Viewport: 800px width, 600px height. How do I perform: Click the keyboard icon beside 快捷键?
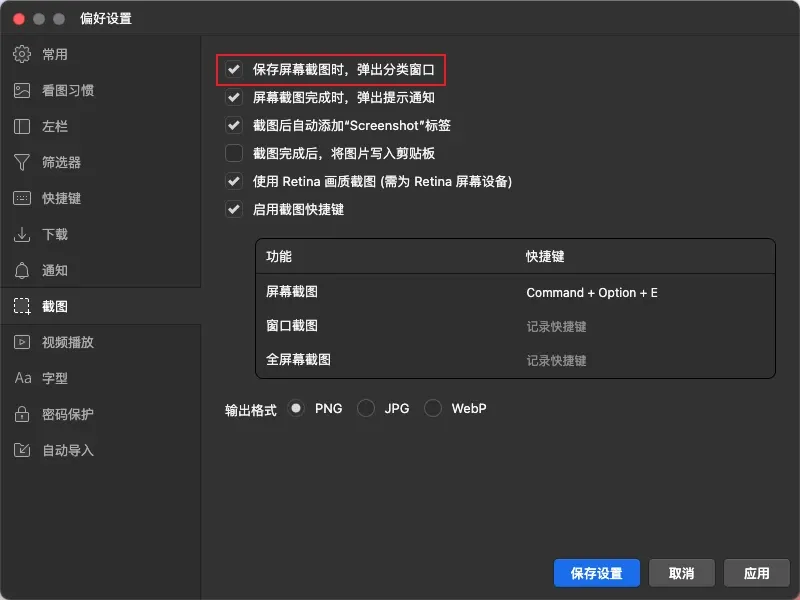pyautogui.click(x=21, y=198)
